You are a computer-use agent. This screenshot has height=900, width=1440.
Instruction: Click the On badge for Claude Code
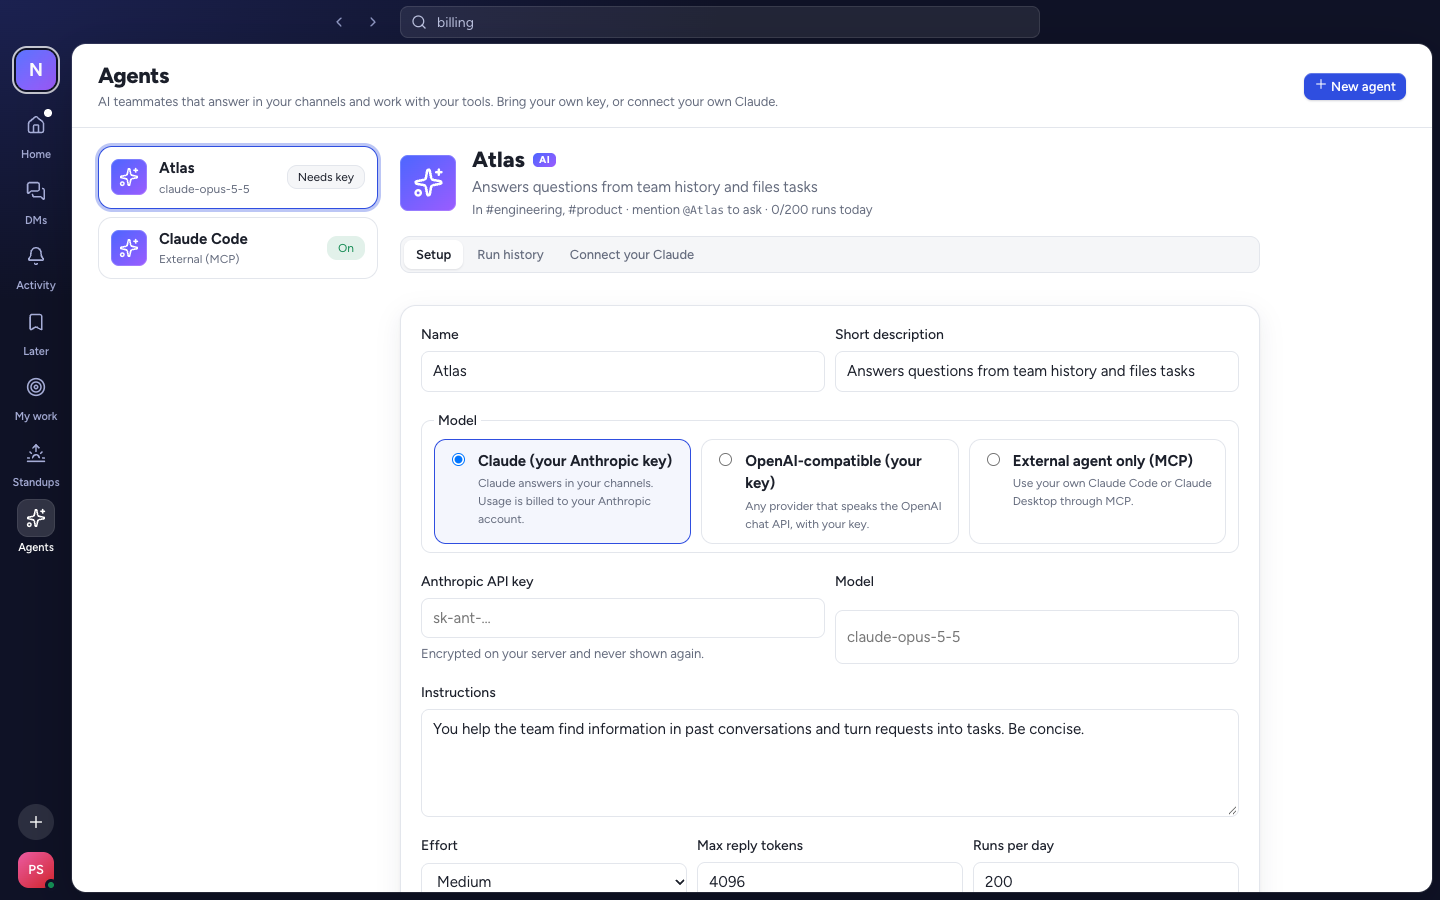[x=346, y=248]
